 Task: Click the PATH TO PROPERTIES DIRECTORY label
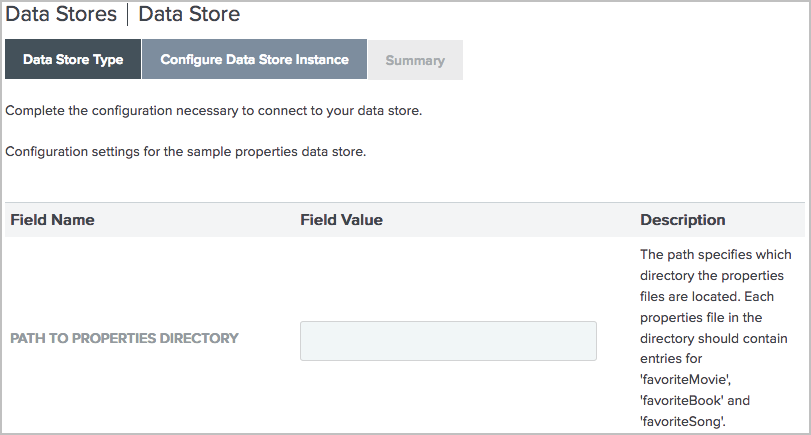tap(124, 339)
